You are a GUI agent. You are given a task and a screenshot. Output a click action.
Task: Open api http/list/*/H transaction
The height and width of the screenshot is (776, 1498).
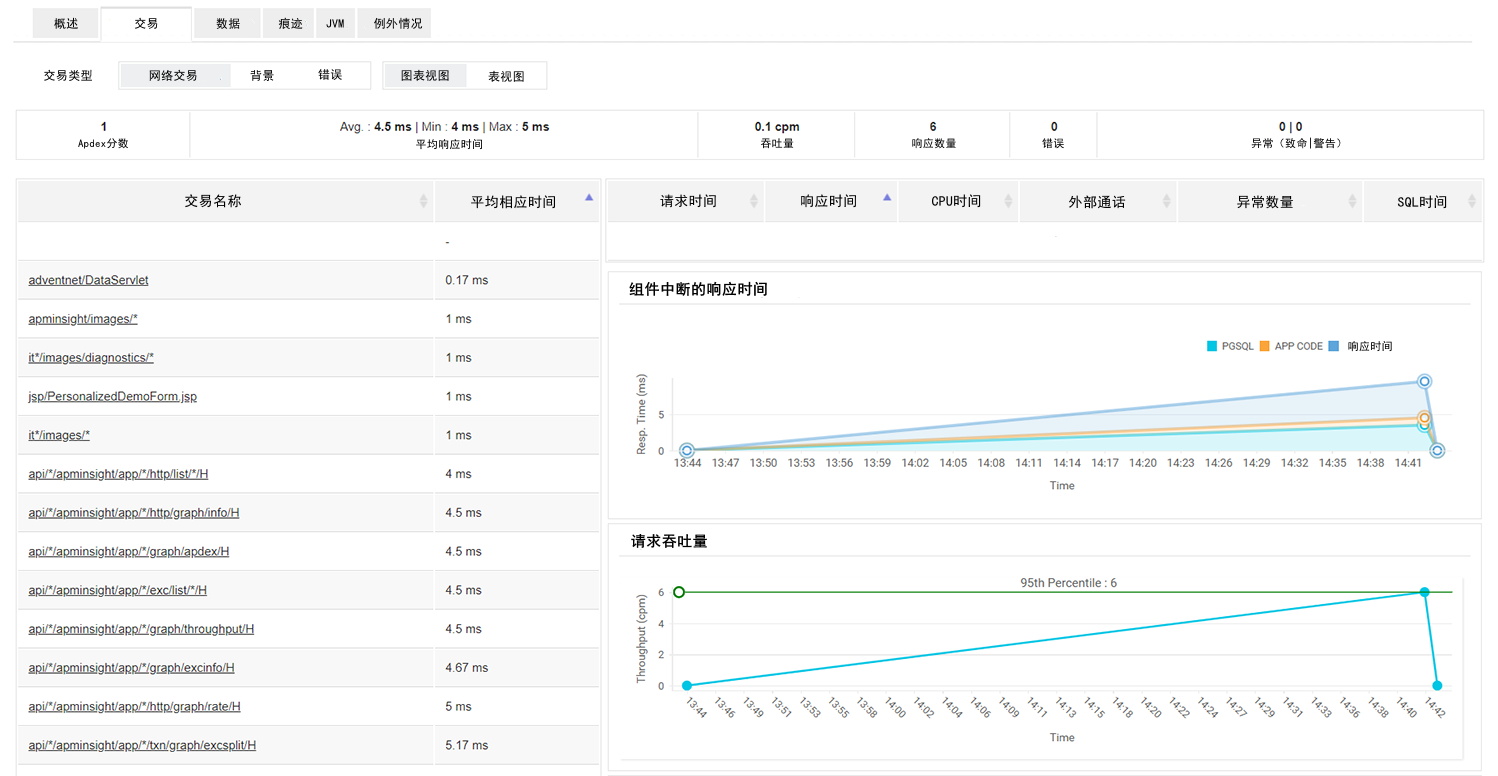(118, 474)
